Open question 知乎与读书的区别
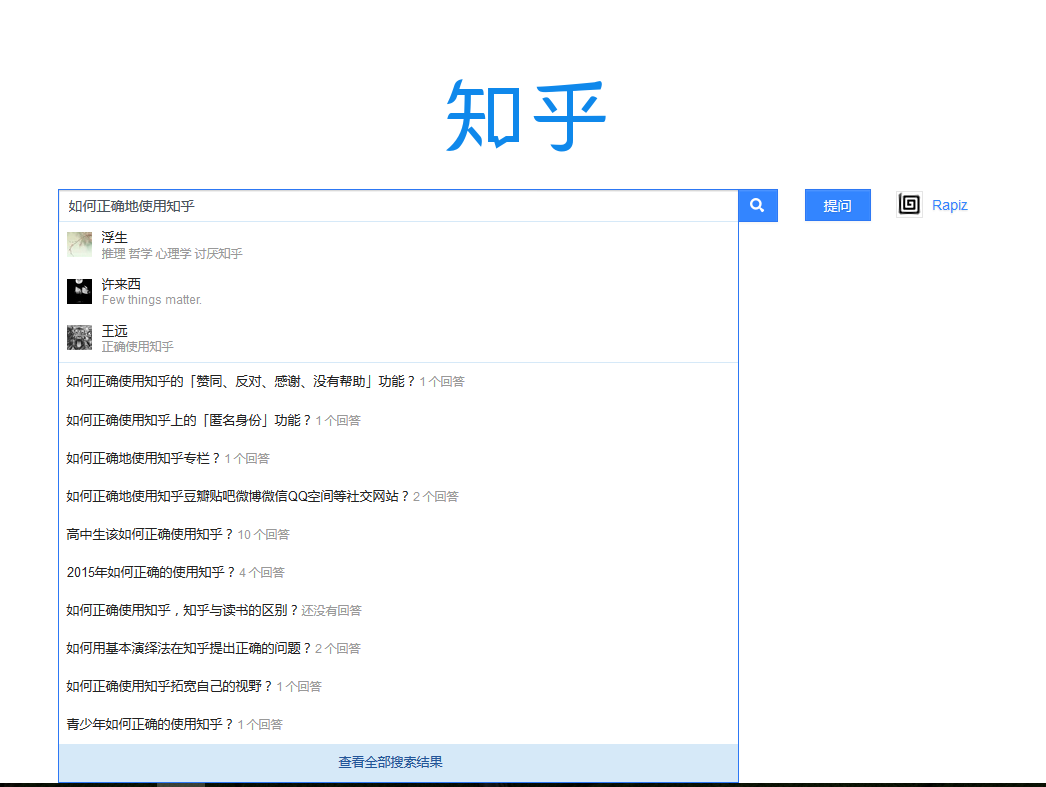 tap(398, 610)
